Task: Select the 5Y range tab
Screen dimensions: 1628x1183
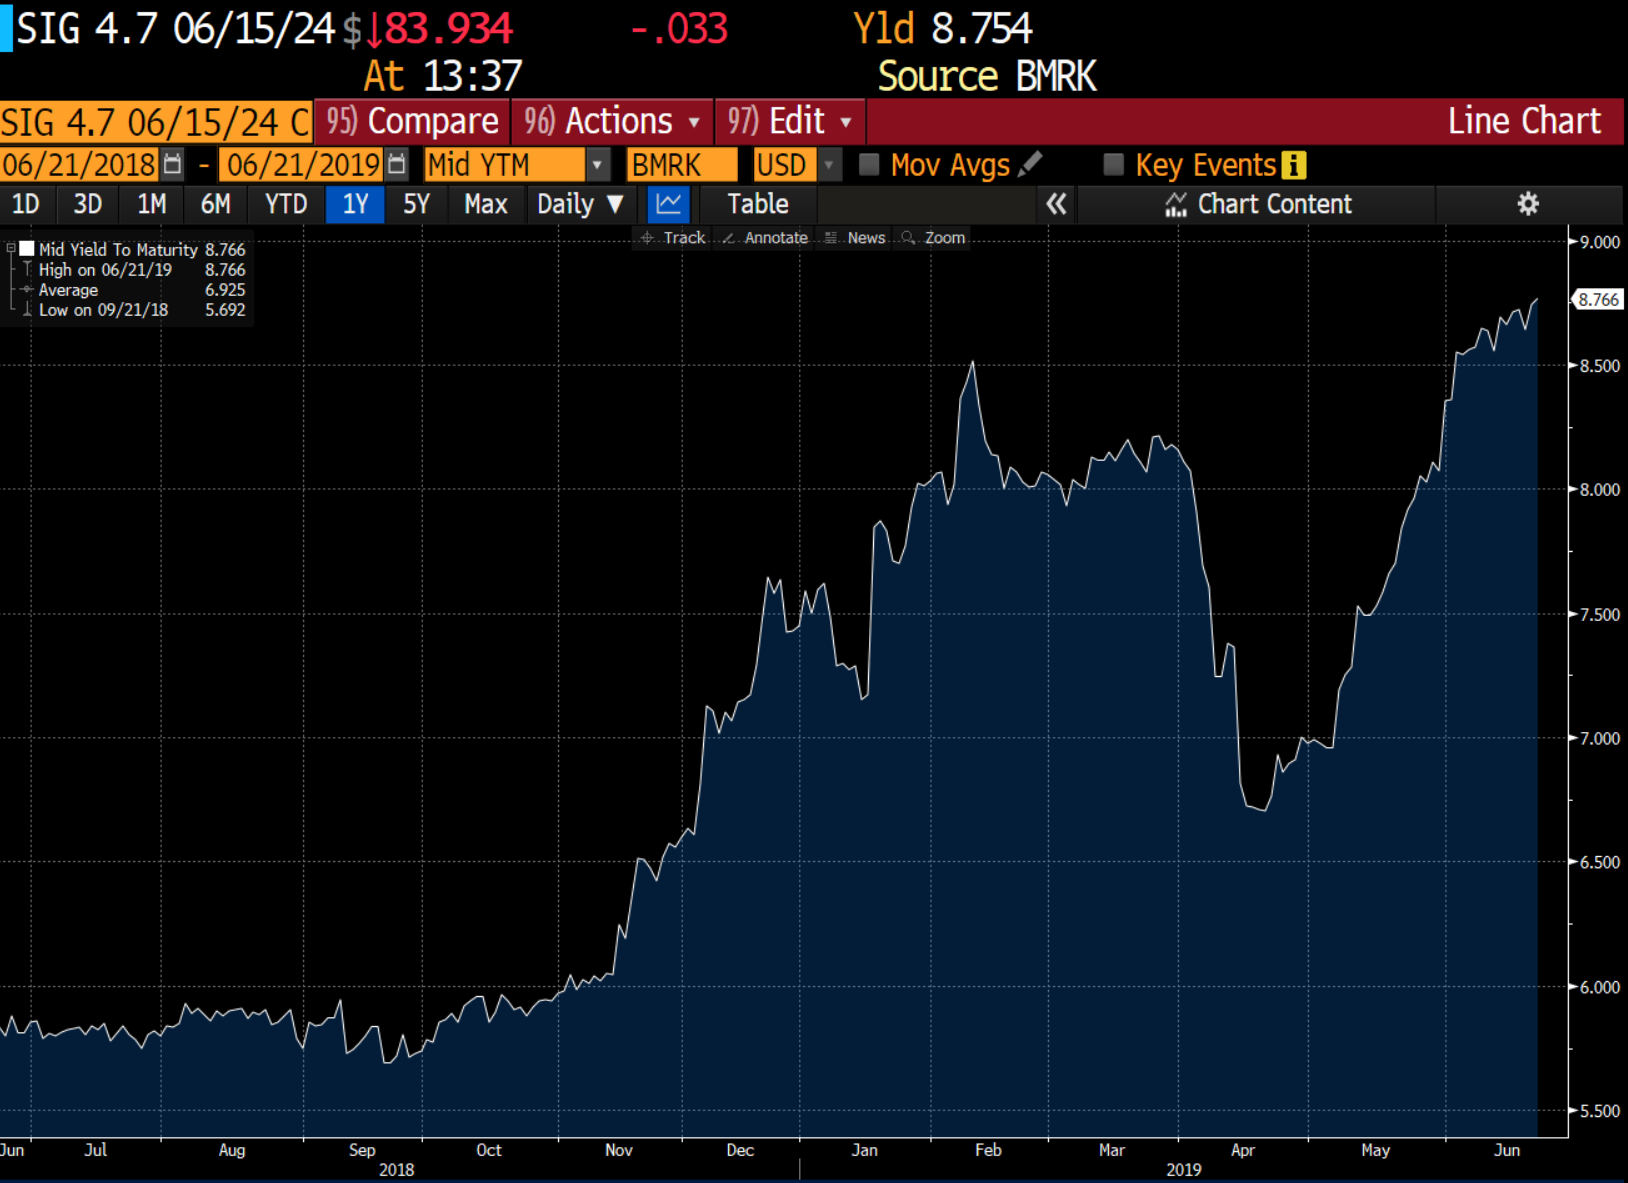Action: [416, 204]
